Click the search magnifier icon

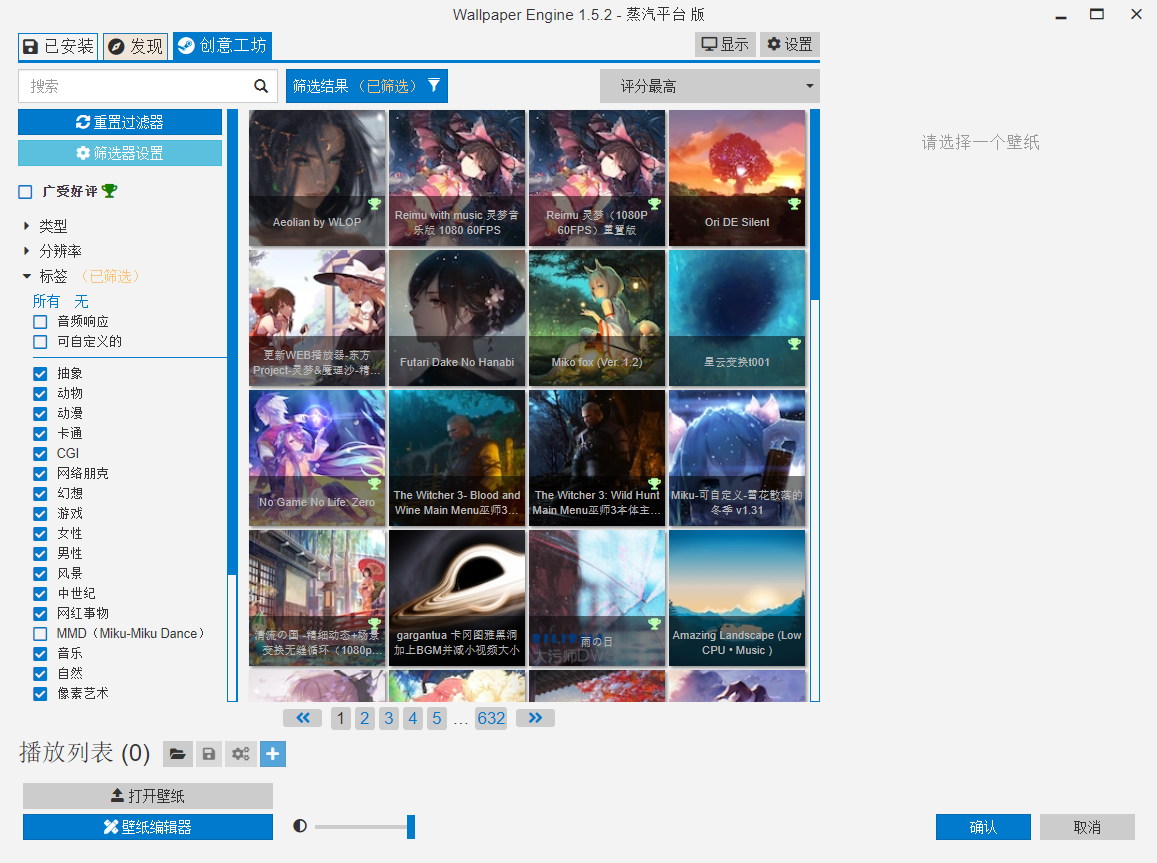click(x=261, y=86)
